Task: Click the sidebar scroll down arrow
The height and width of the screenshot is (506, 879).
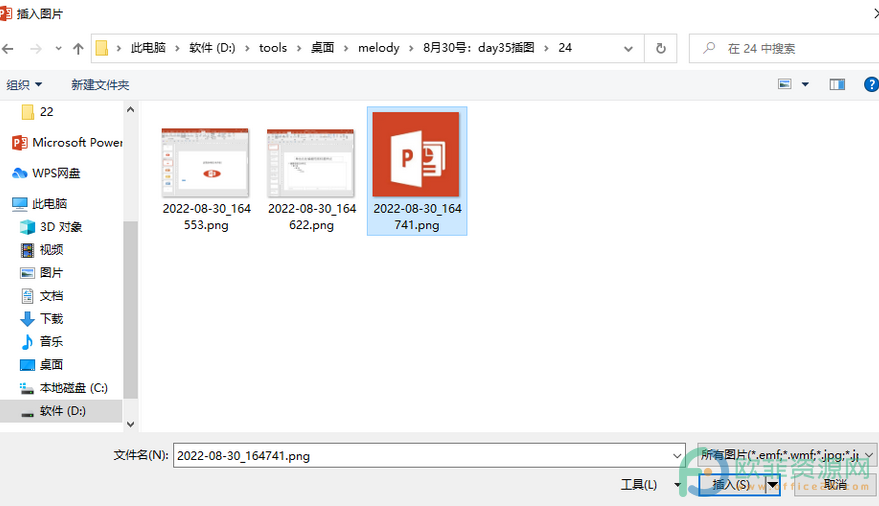Action: pos(131,424)
